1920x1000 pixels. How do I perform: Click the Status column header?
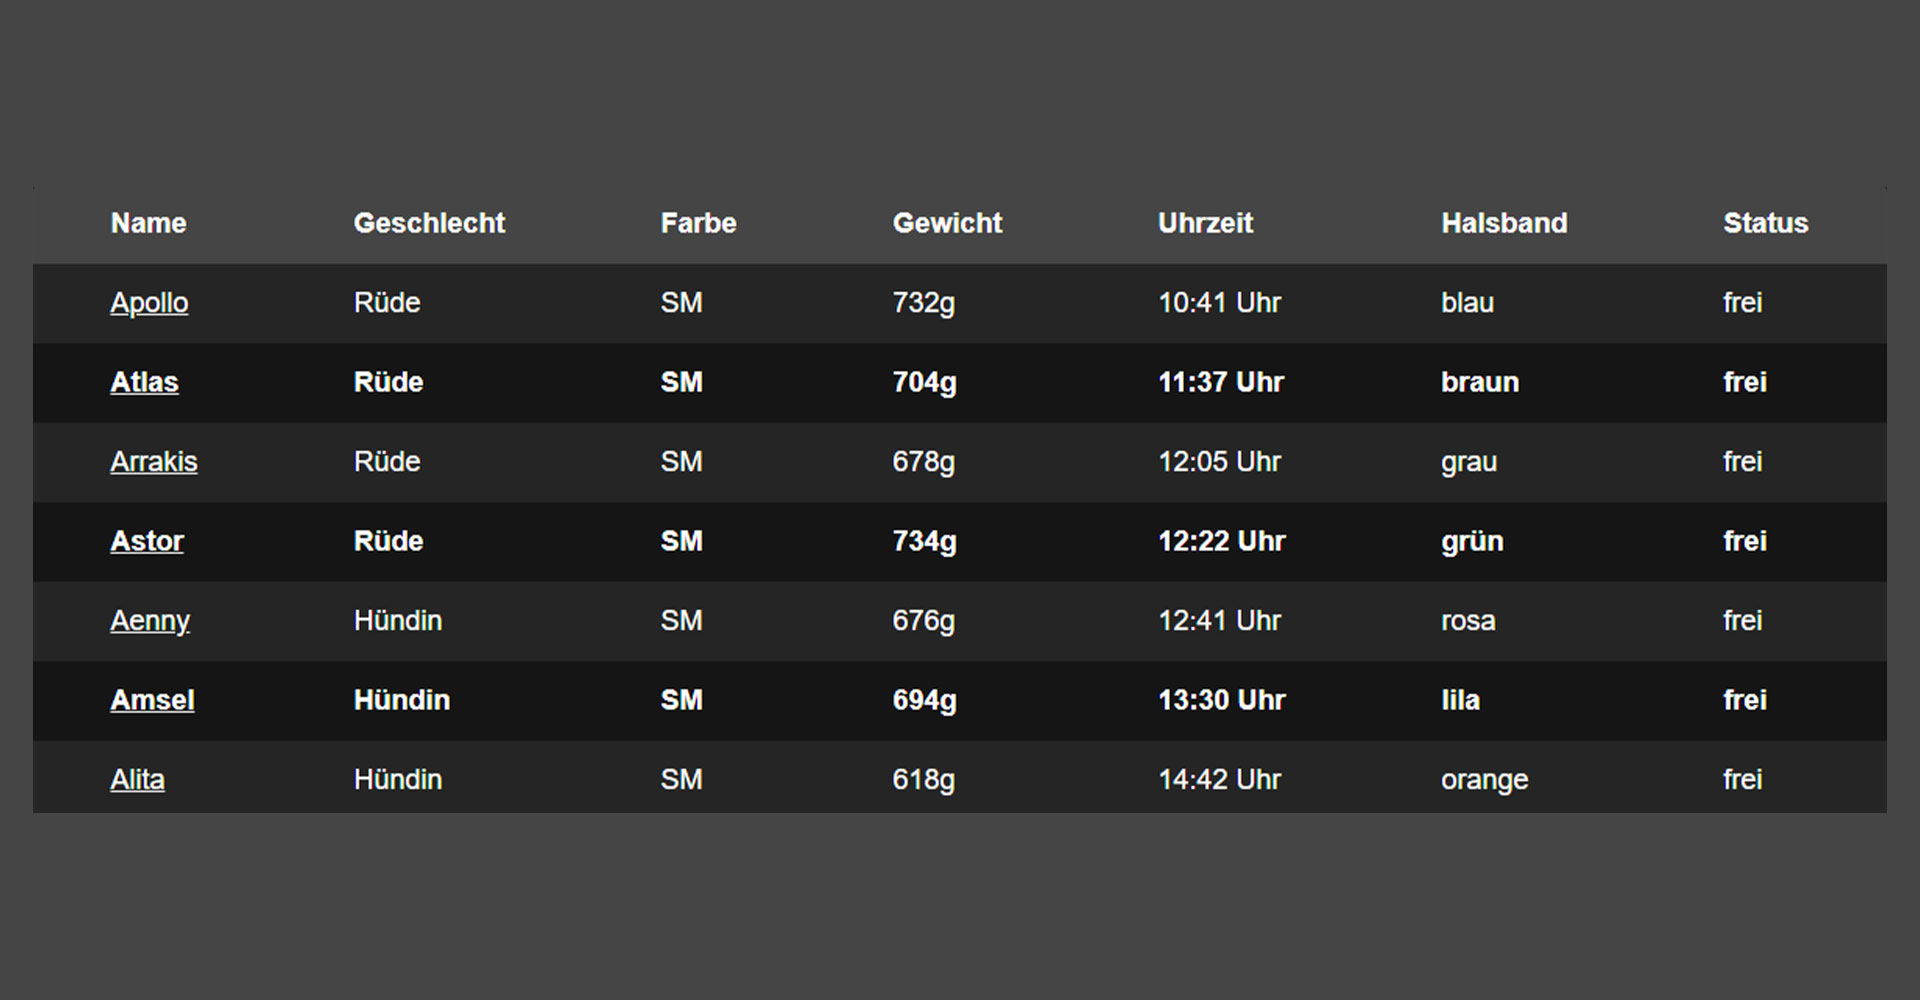click(1765, 223)
